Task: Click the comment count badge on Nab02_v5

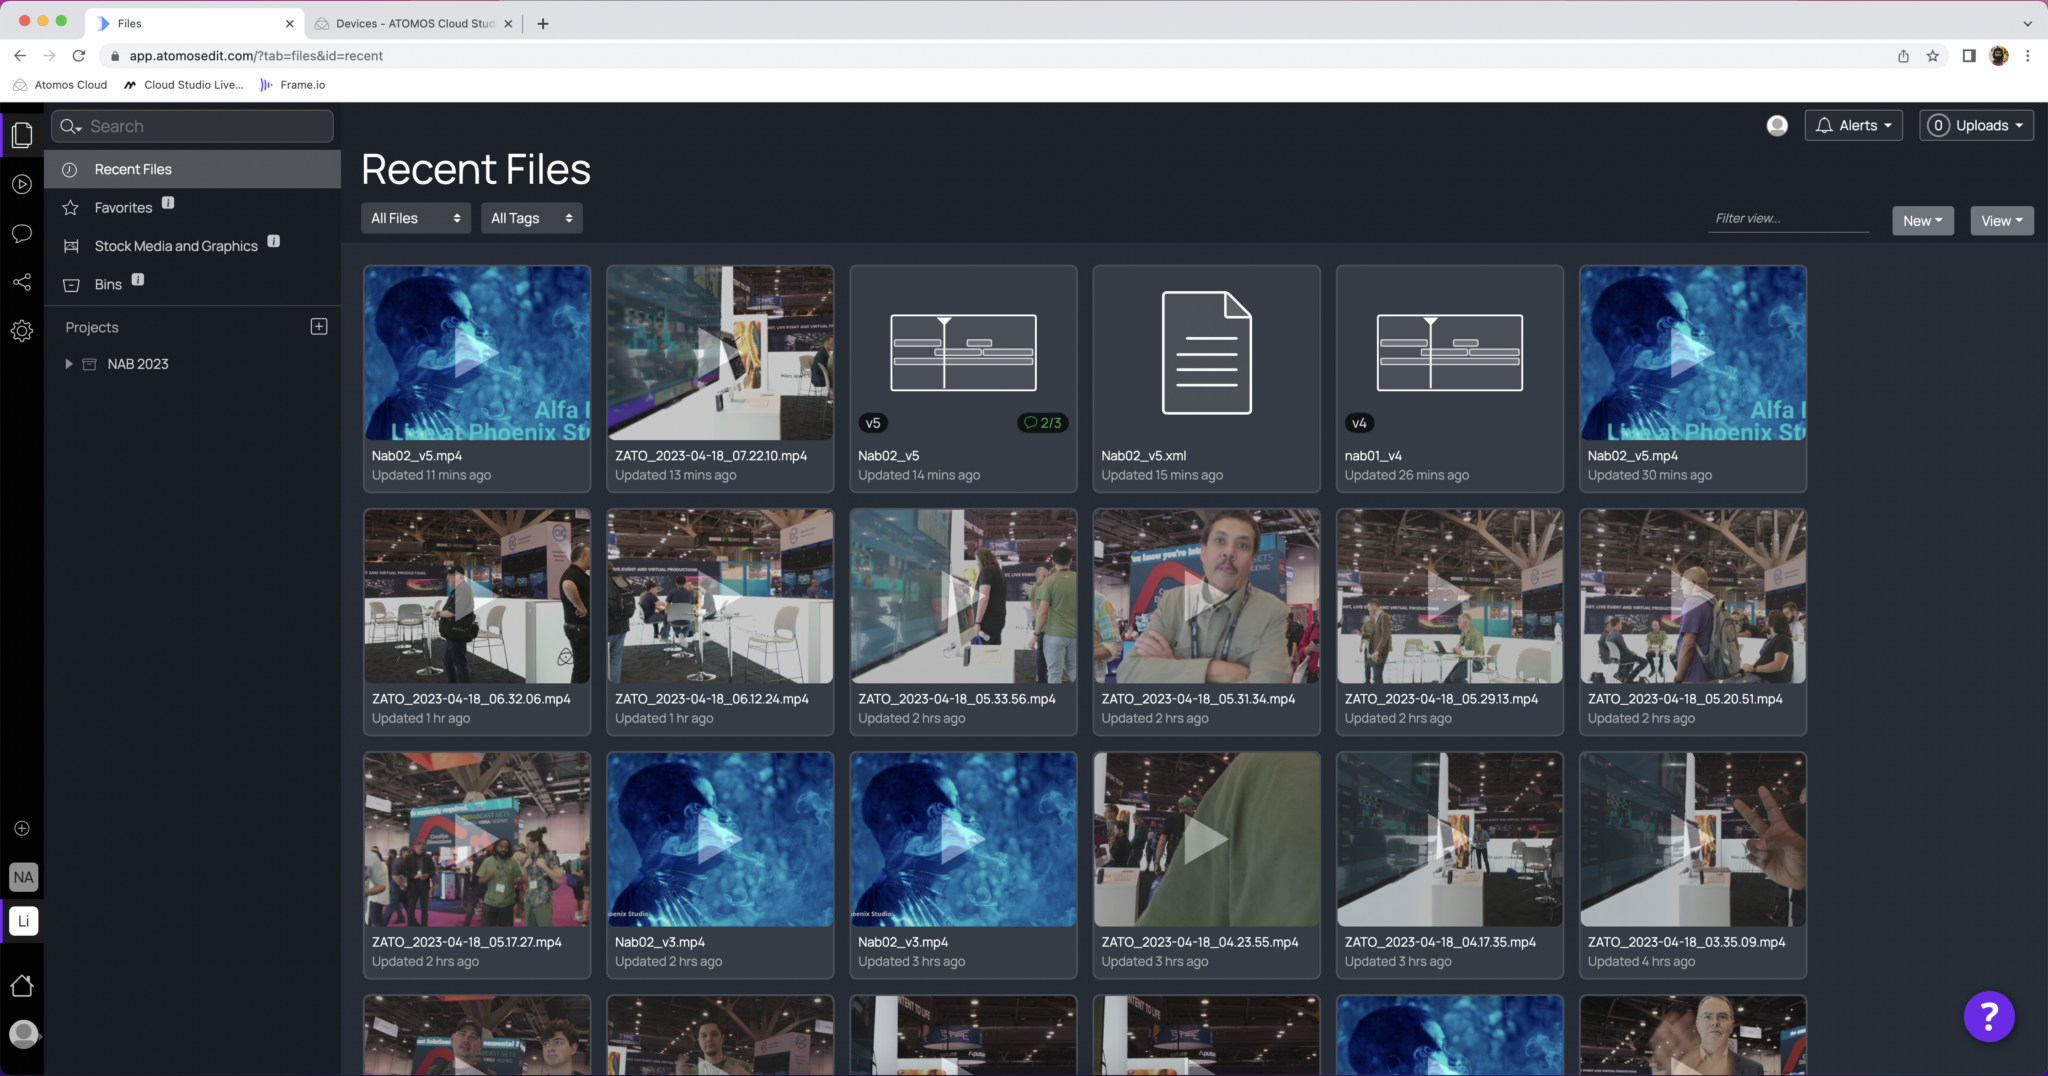Action: 1042,422
